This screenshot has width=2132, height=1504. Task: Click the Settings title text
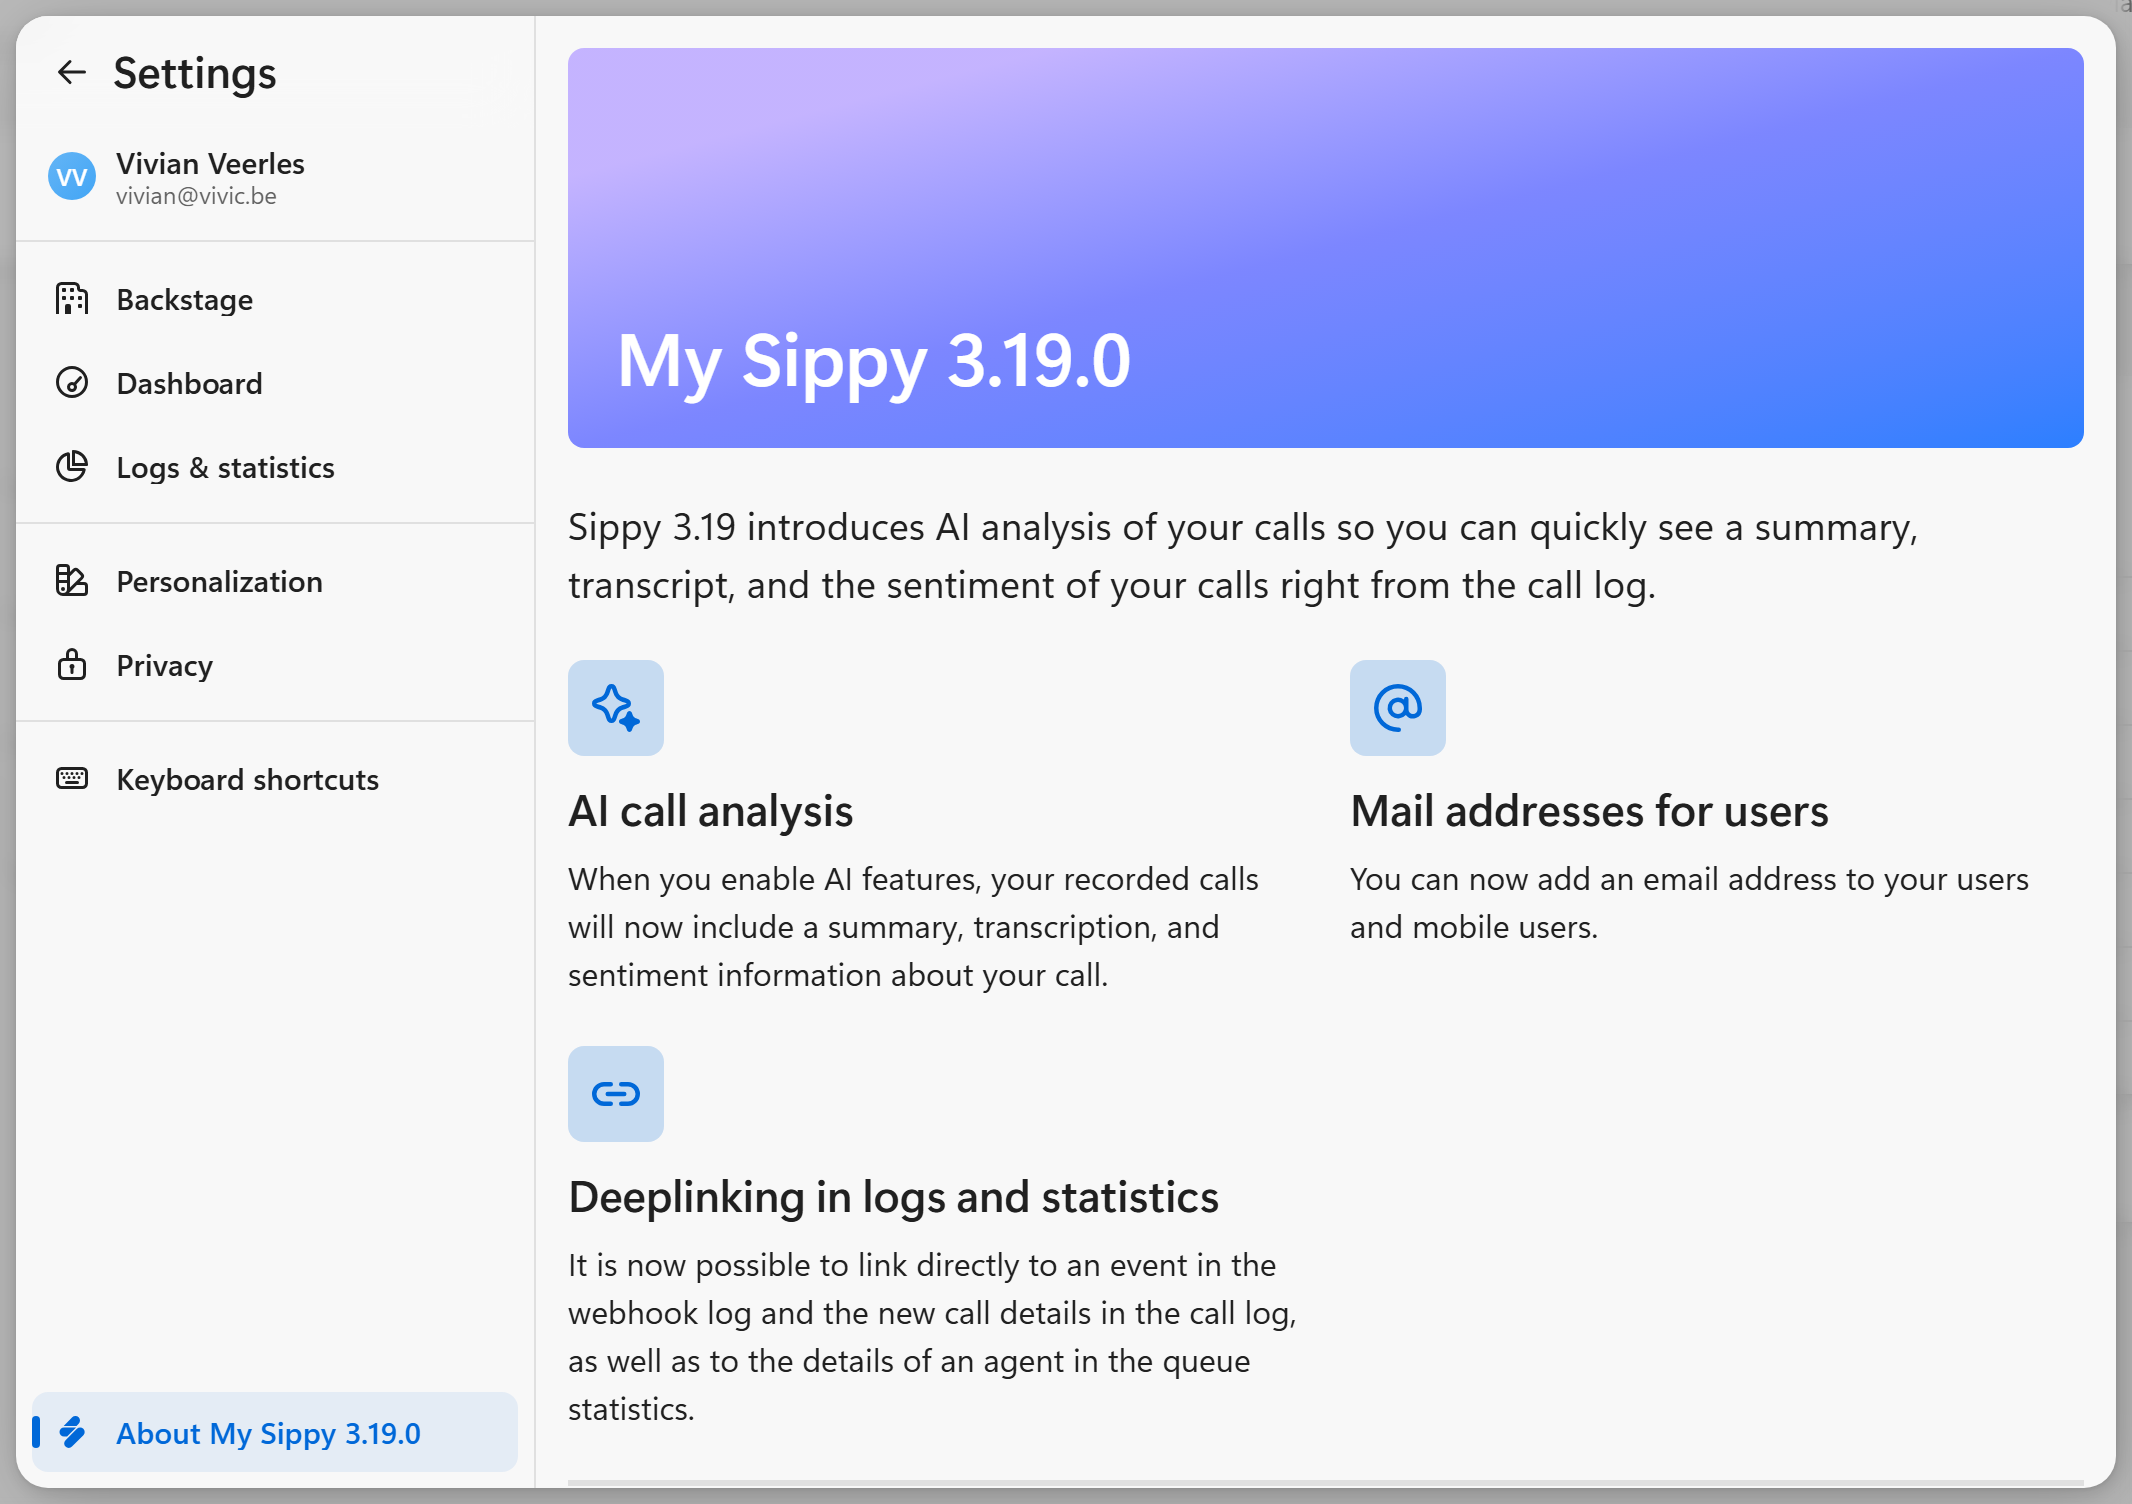[x=195, y=73]
